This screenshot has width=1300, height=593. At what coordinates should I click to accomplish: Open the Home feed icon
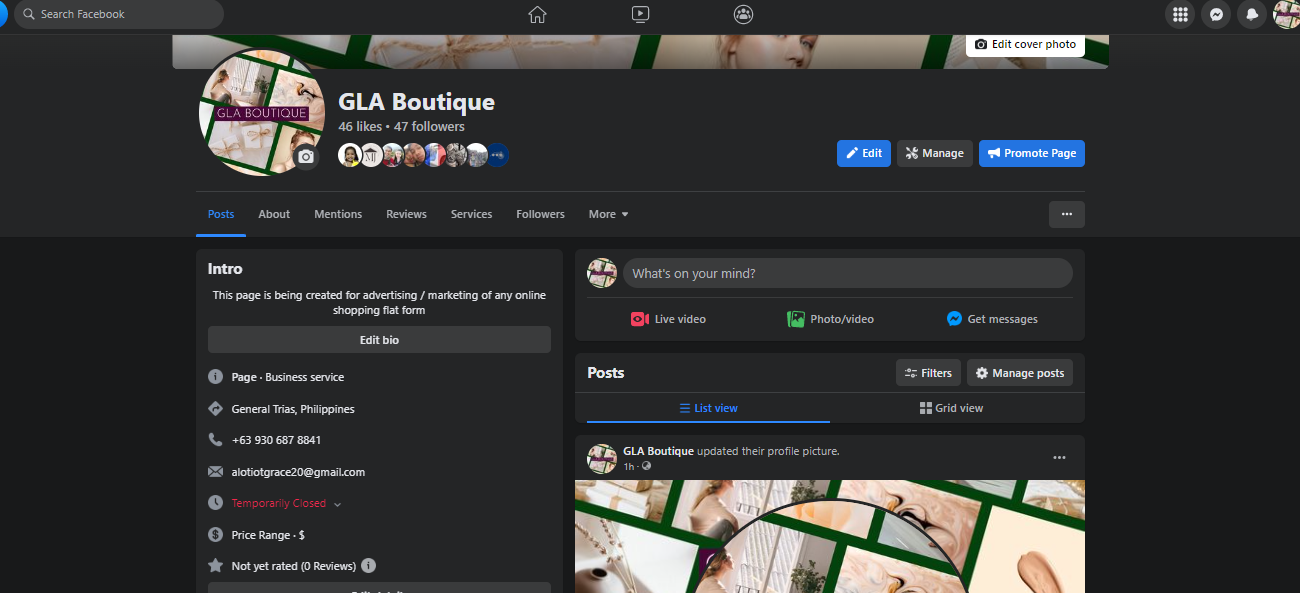(538, 14)
